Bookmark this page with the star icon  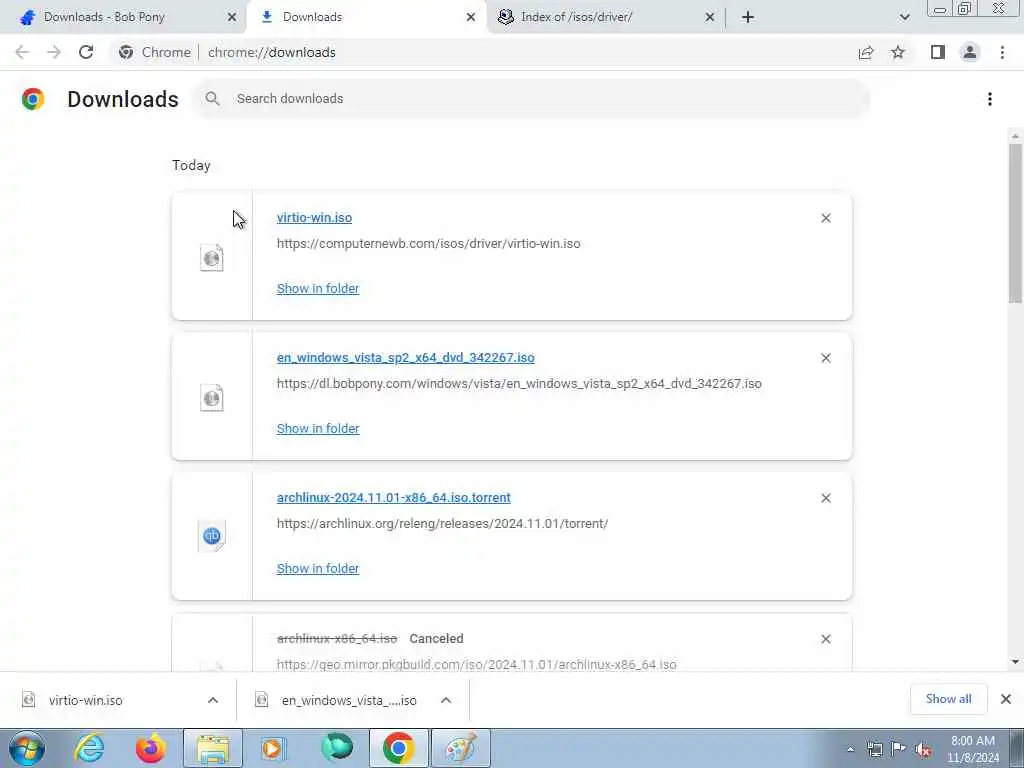[898, 52]
